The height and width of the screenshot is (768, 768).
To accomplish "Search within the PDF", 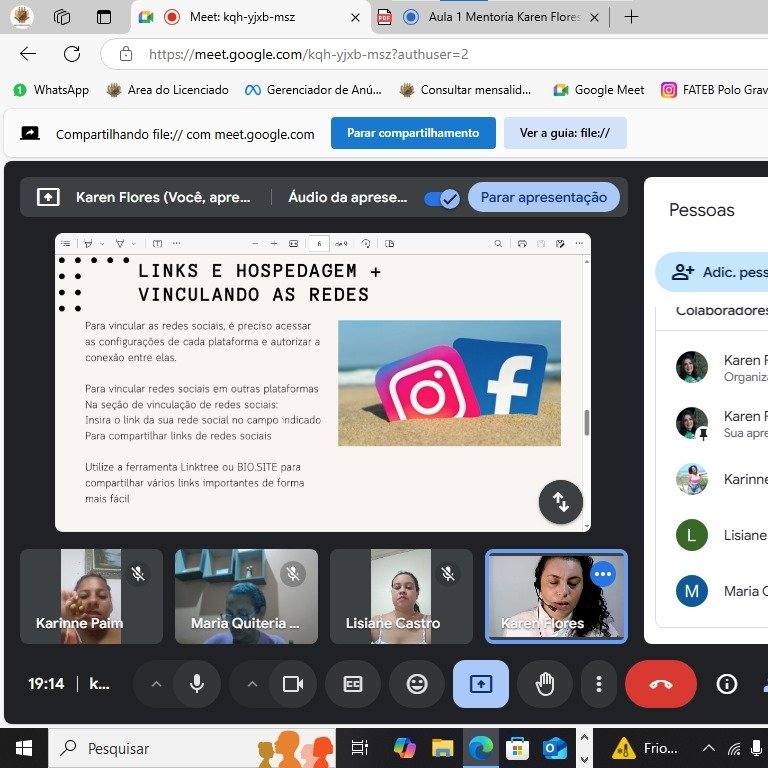I will tap(498, 243).
